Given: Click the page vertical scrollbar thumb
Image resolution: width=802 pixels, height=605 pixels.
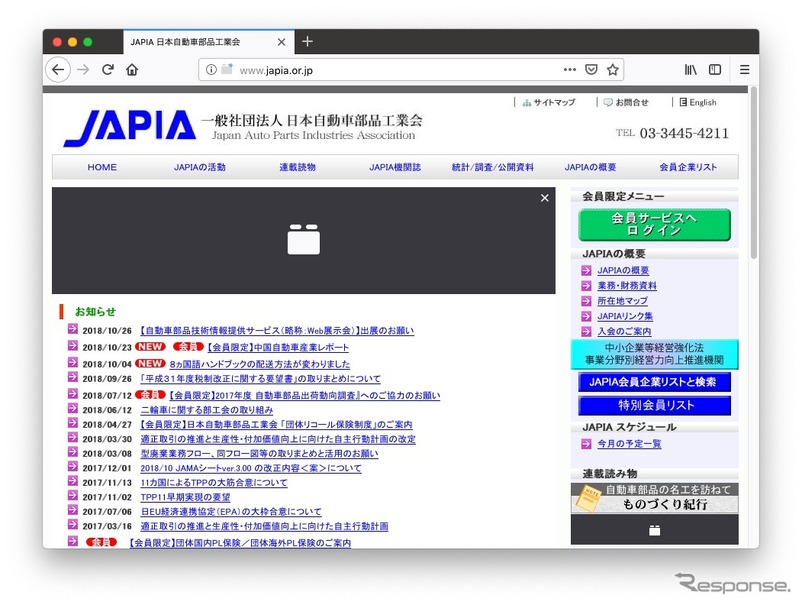Looking at the screenshot, I should [753, 173].
